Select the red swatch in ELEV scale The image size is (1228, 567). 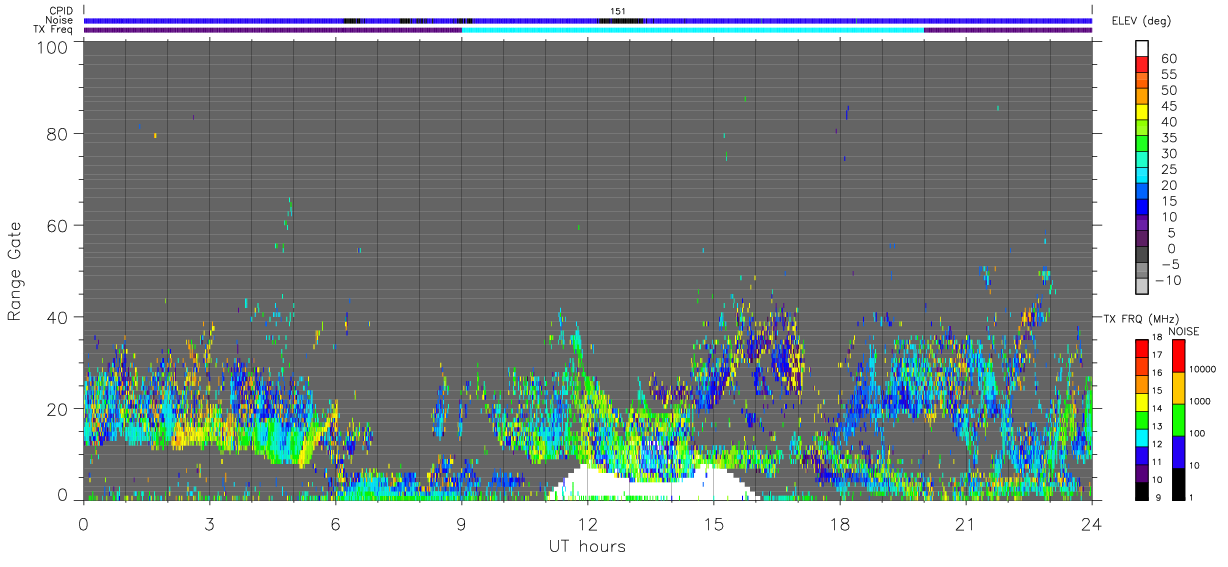1142,64
